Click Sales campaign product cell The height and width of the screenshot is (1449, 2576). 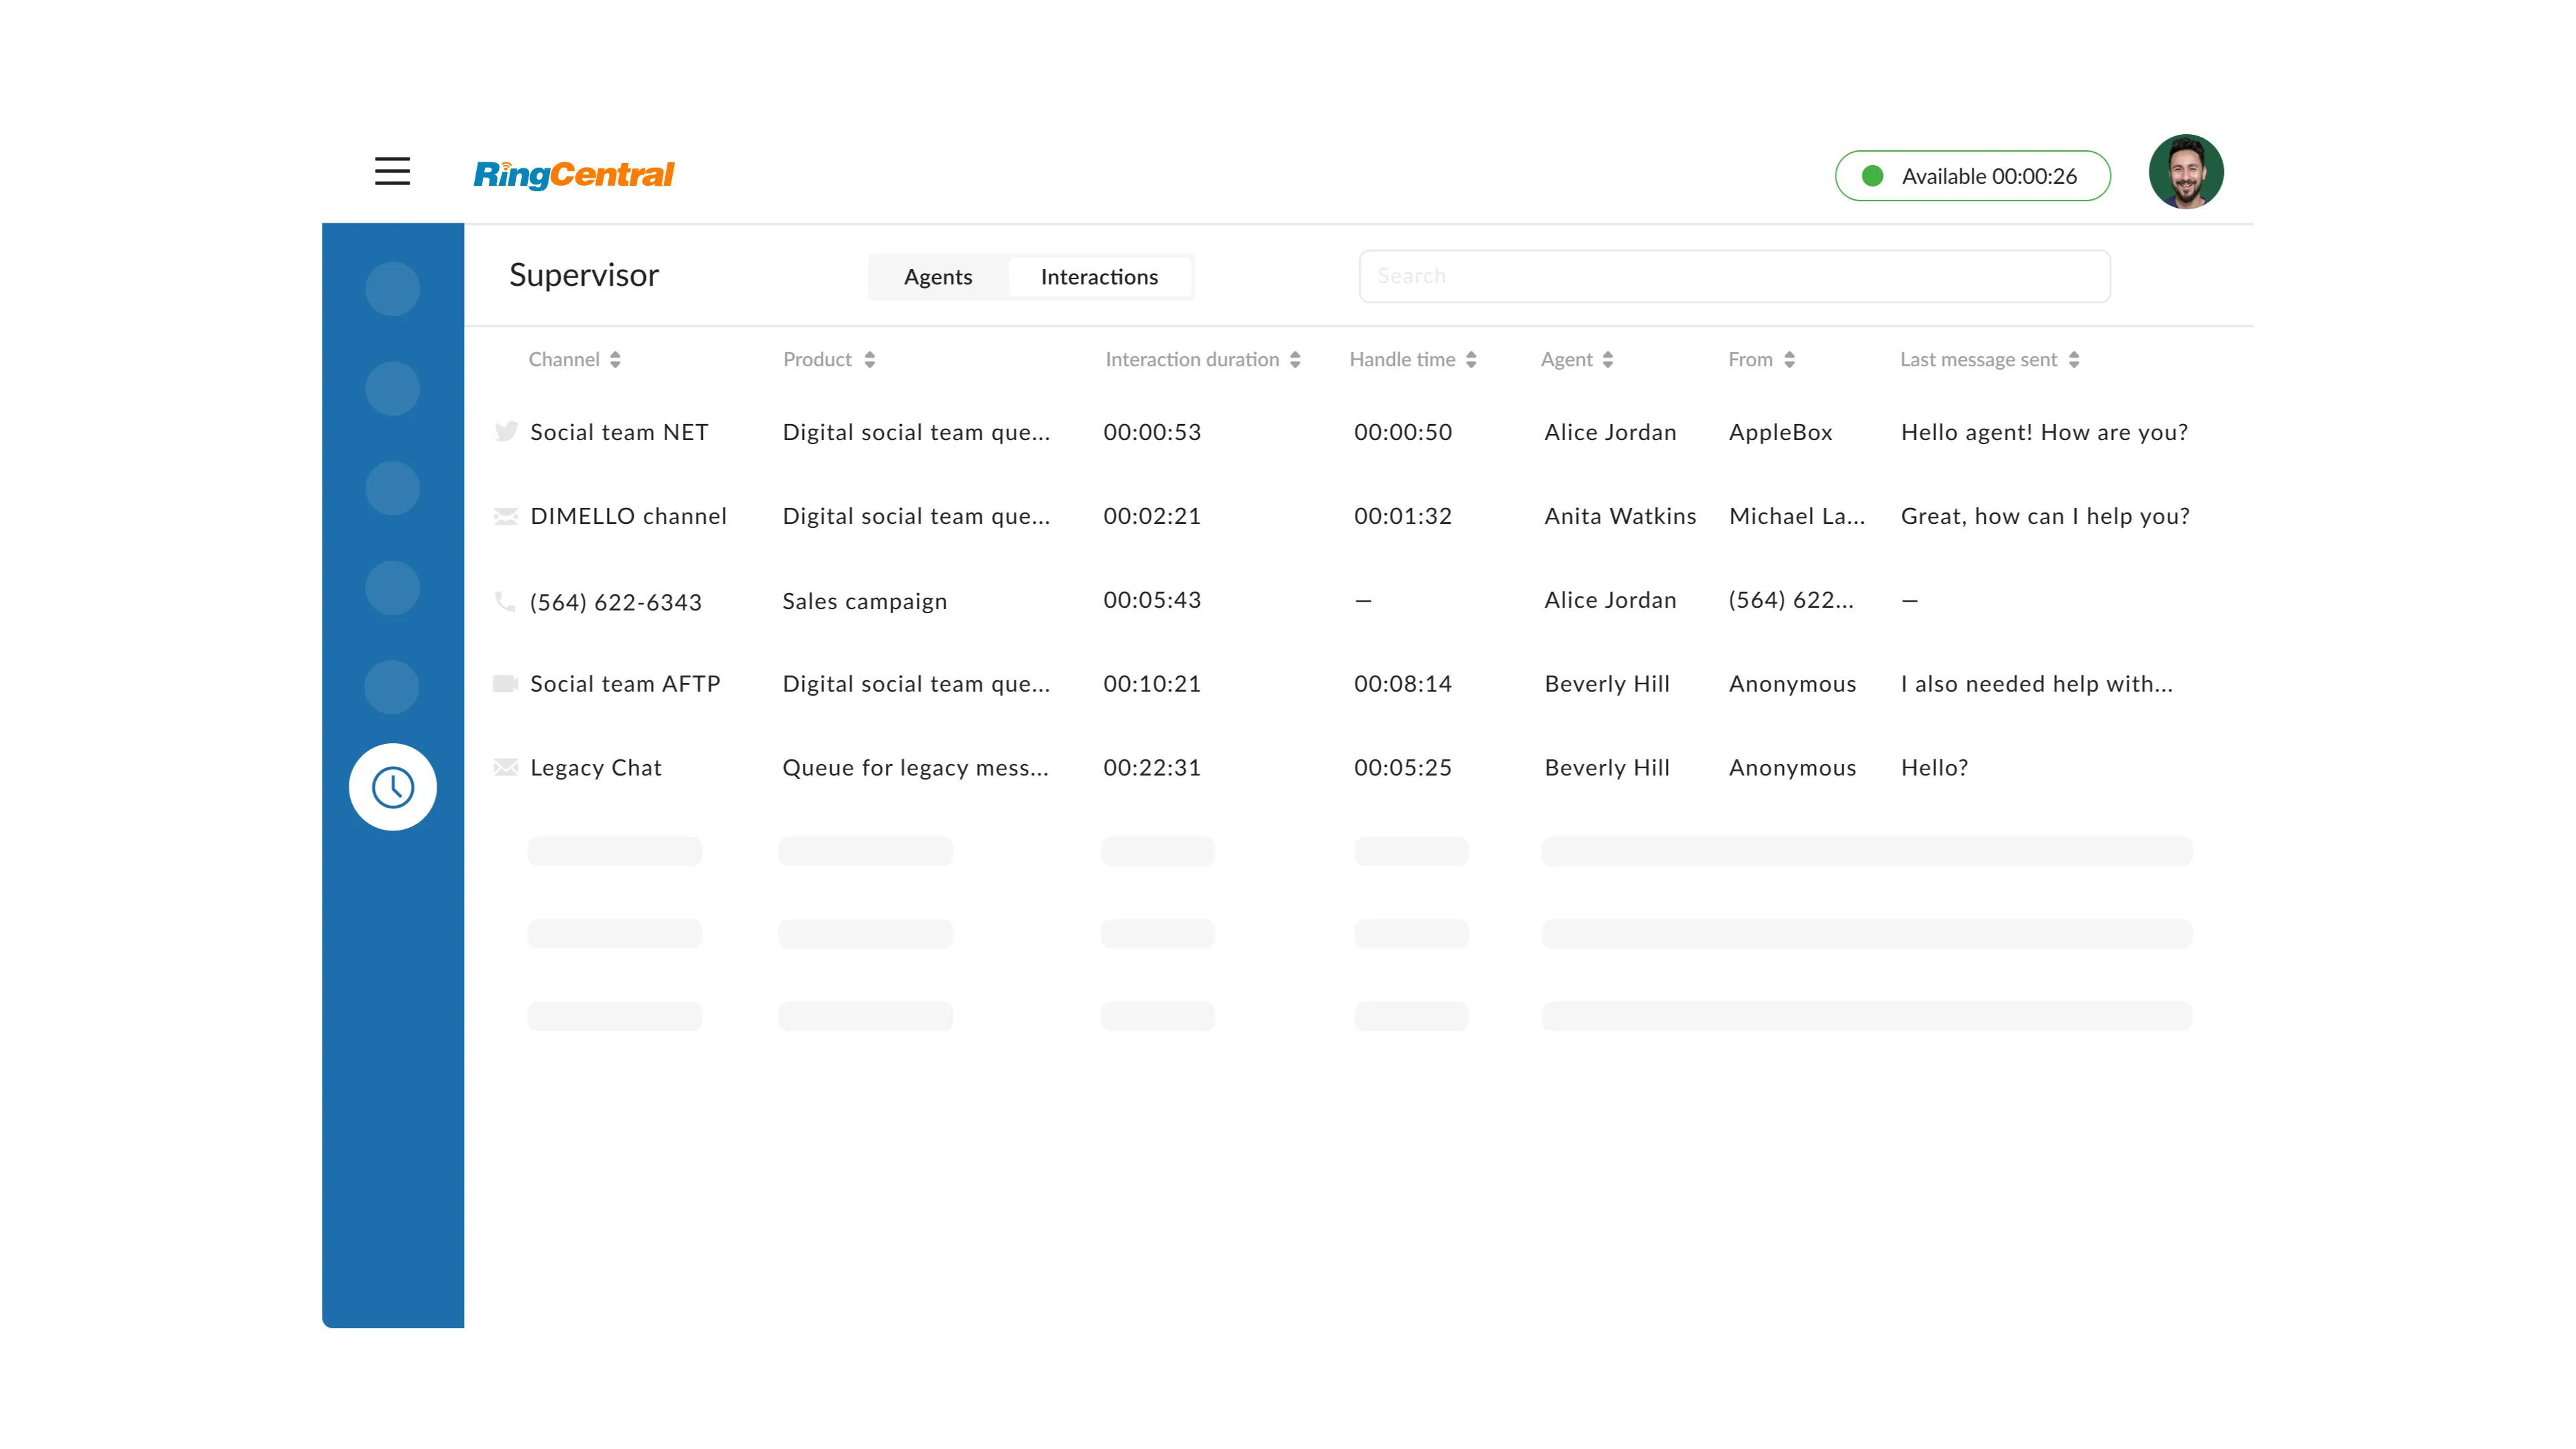[864, 601]
